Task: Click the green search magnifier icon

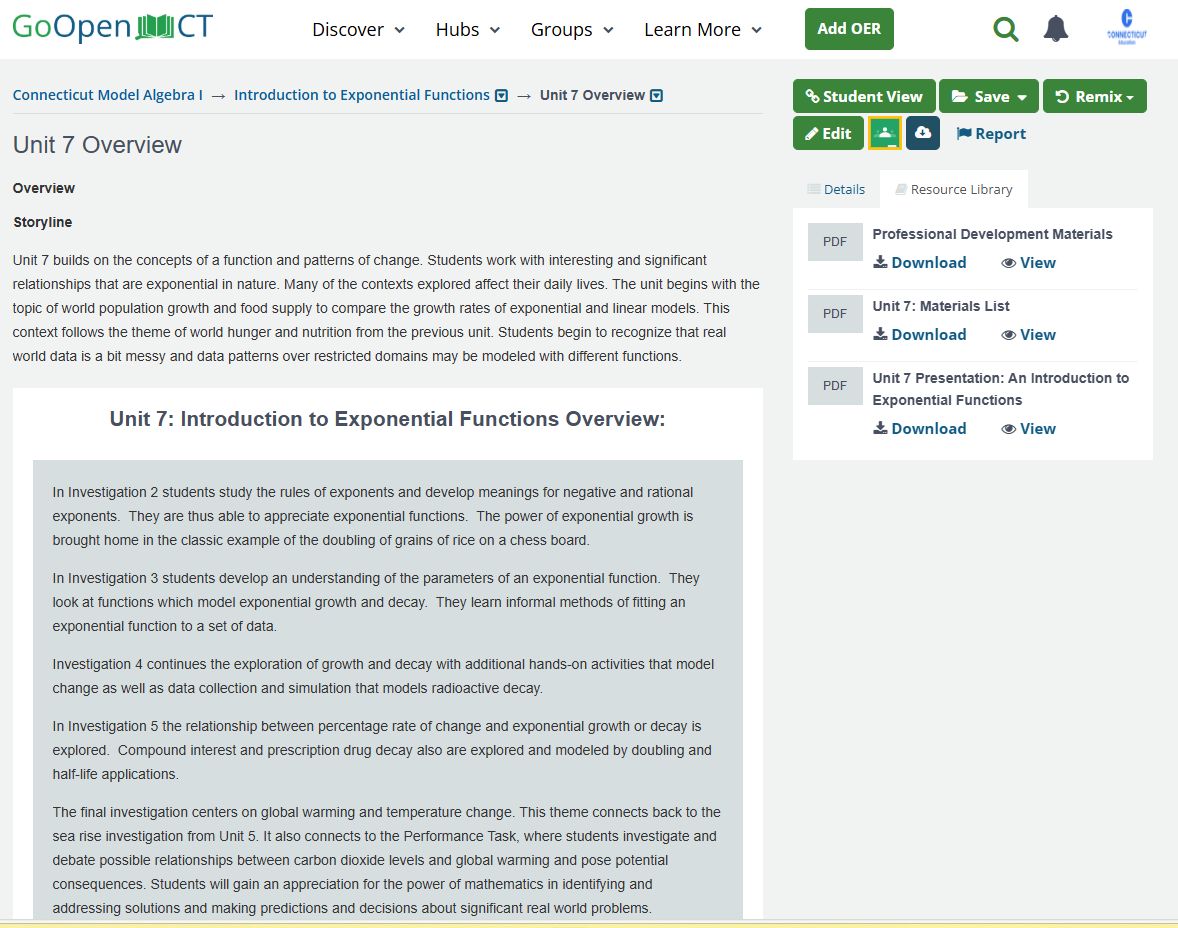Action: (1005, 29)
